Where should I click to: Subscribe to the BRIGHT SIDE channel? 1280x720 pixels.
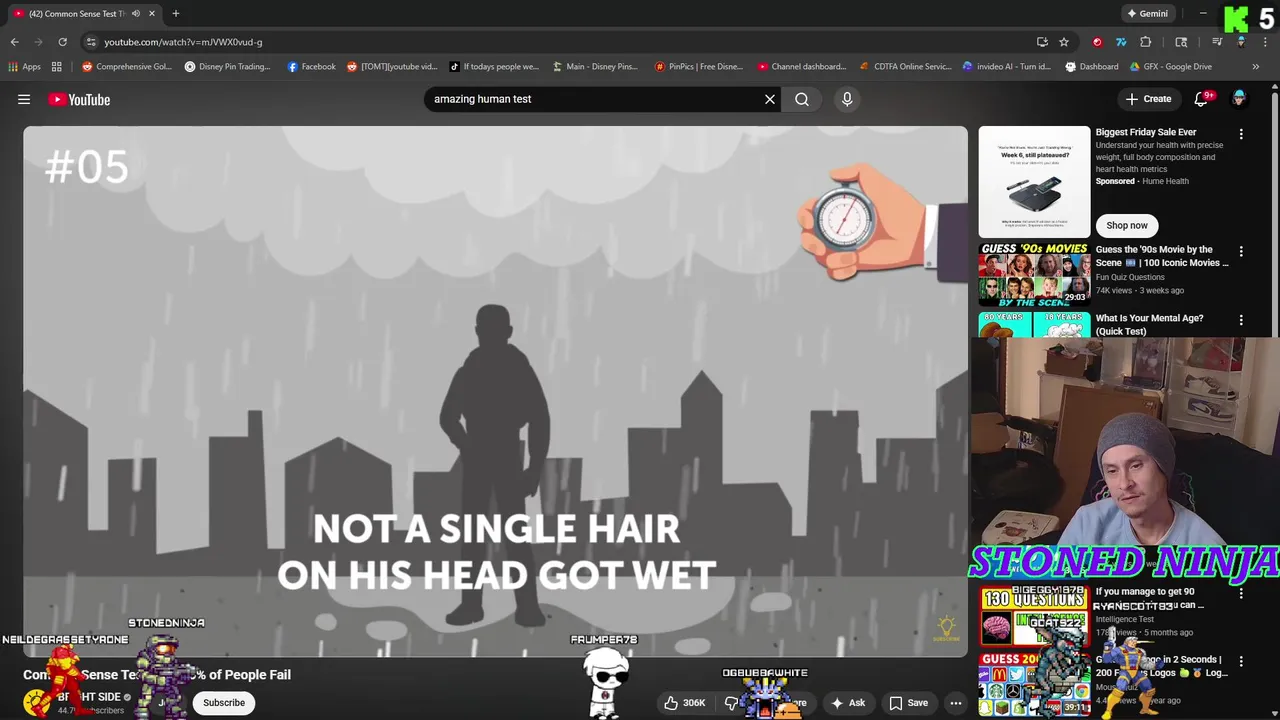224,703
